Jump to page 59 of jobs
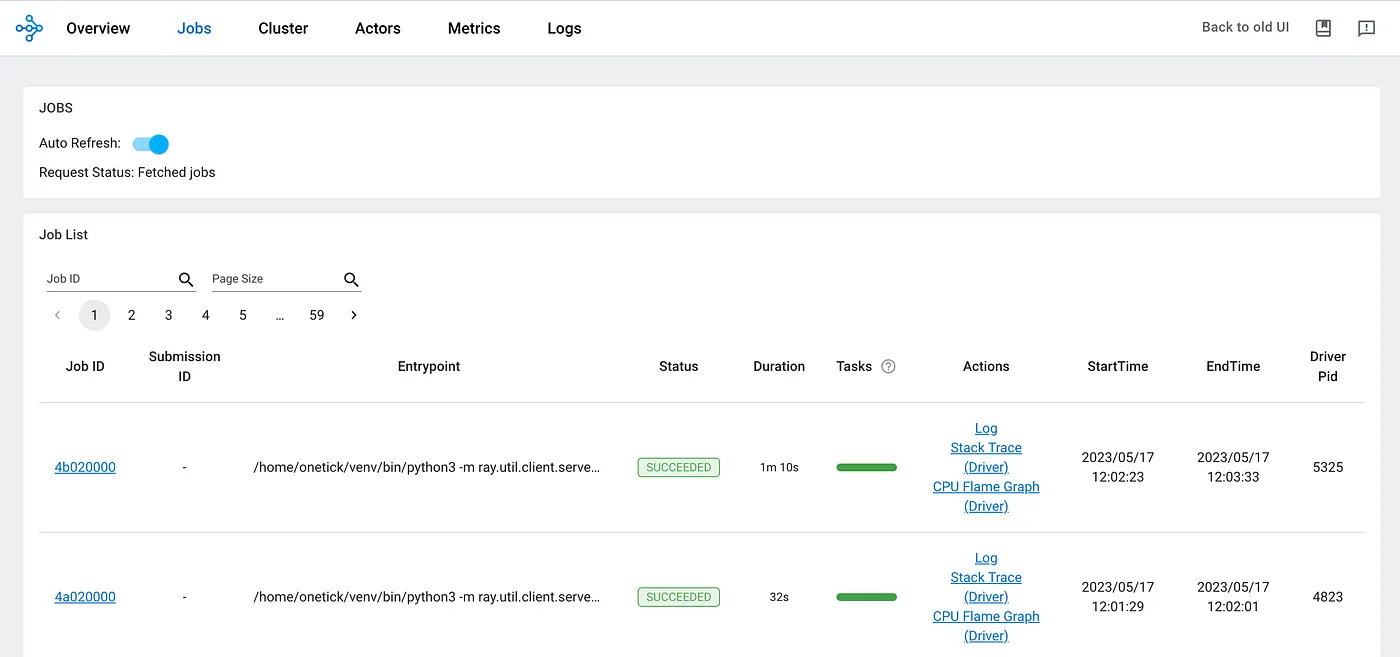This screenshot has height=657, width=1400. pyautogui.click(x=317, y=315)
